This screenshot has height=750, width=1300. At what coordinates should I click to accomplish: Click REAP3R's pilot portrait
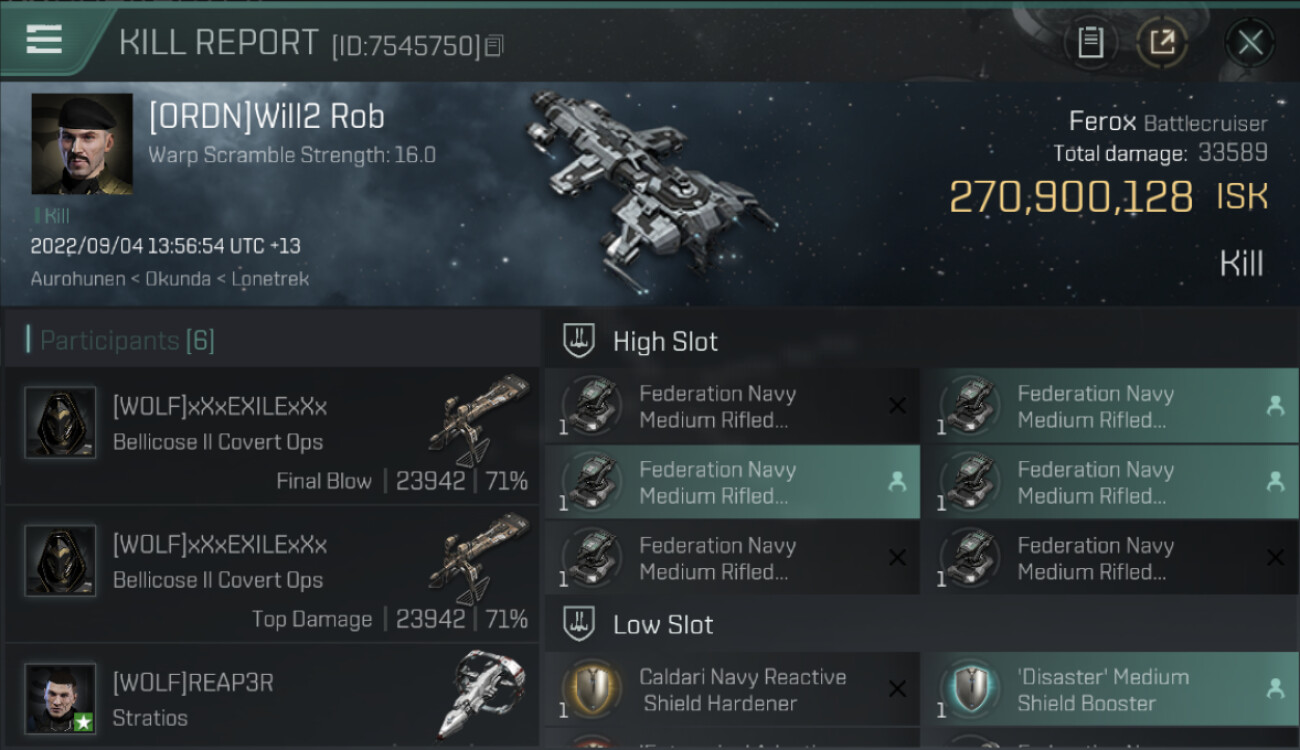pos(60,697)
